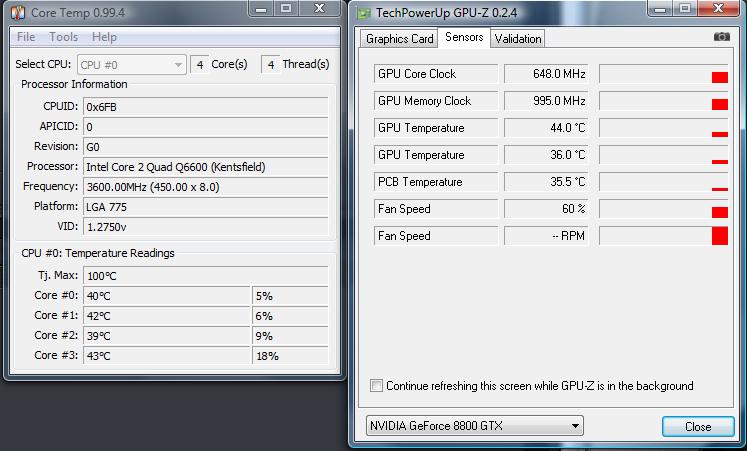Image resolution: width=747 pixels, height=451 pixels.
Task: Click the Thread(s) count field
Action: pos(270,64)
